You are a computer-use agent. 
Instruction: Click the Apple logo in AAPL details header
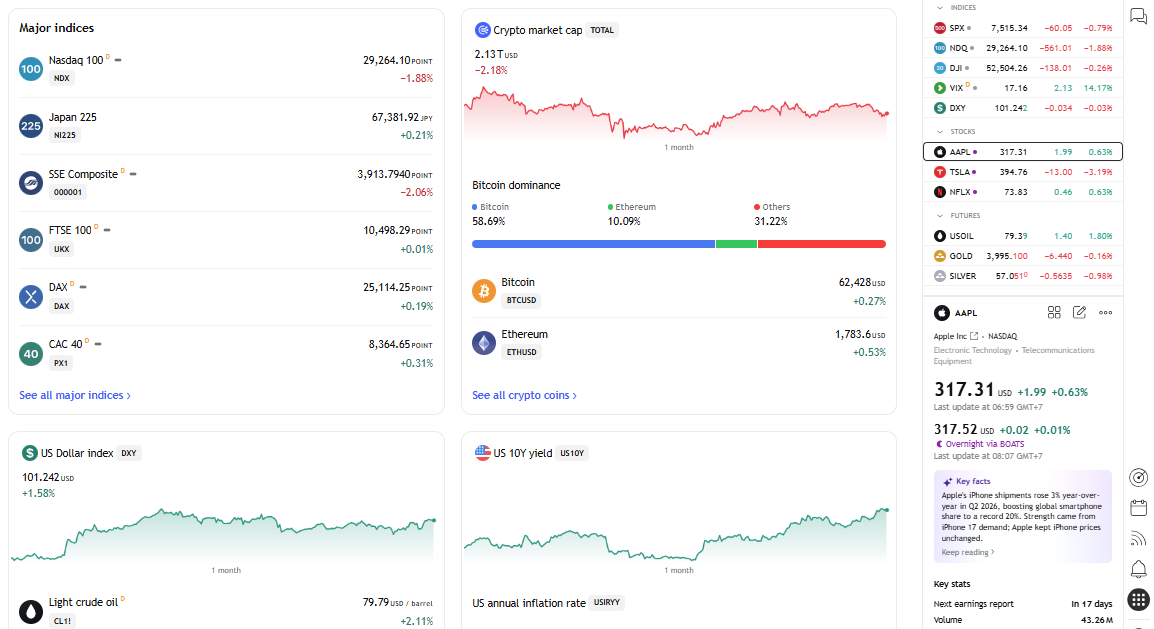pyautogui.click(x=942, y=313)
